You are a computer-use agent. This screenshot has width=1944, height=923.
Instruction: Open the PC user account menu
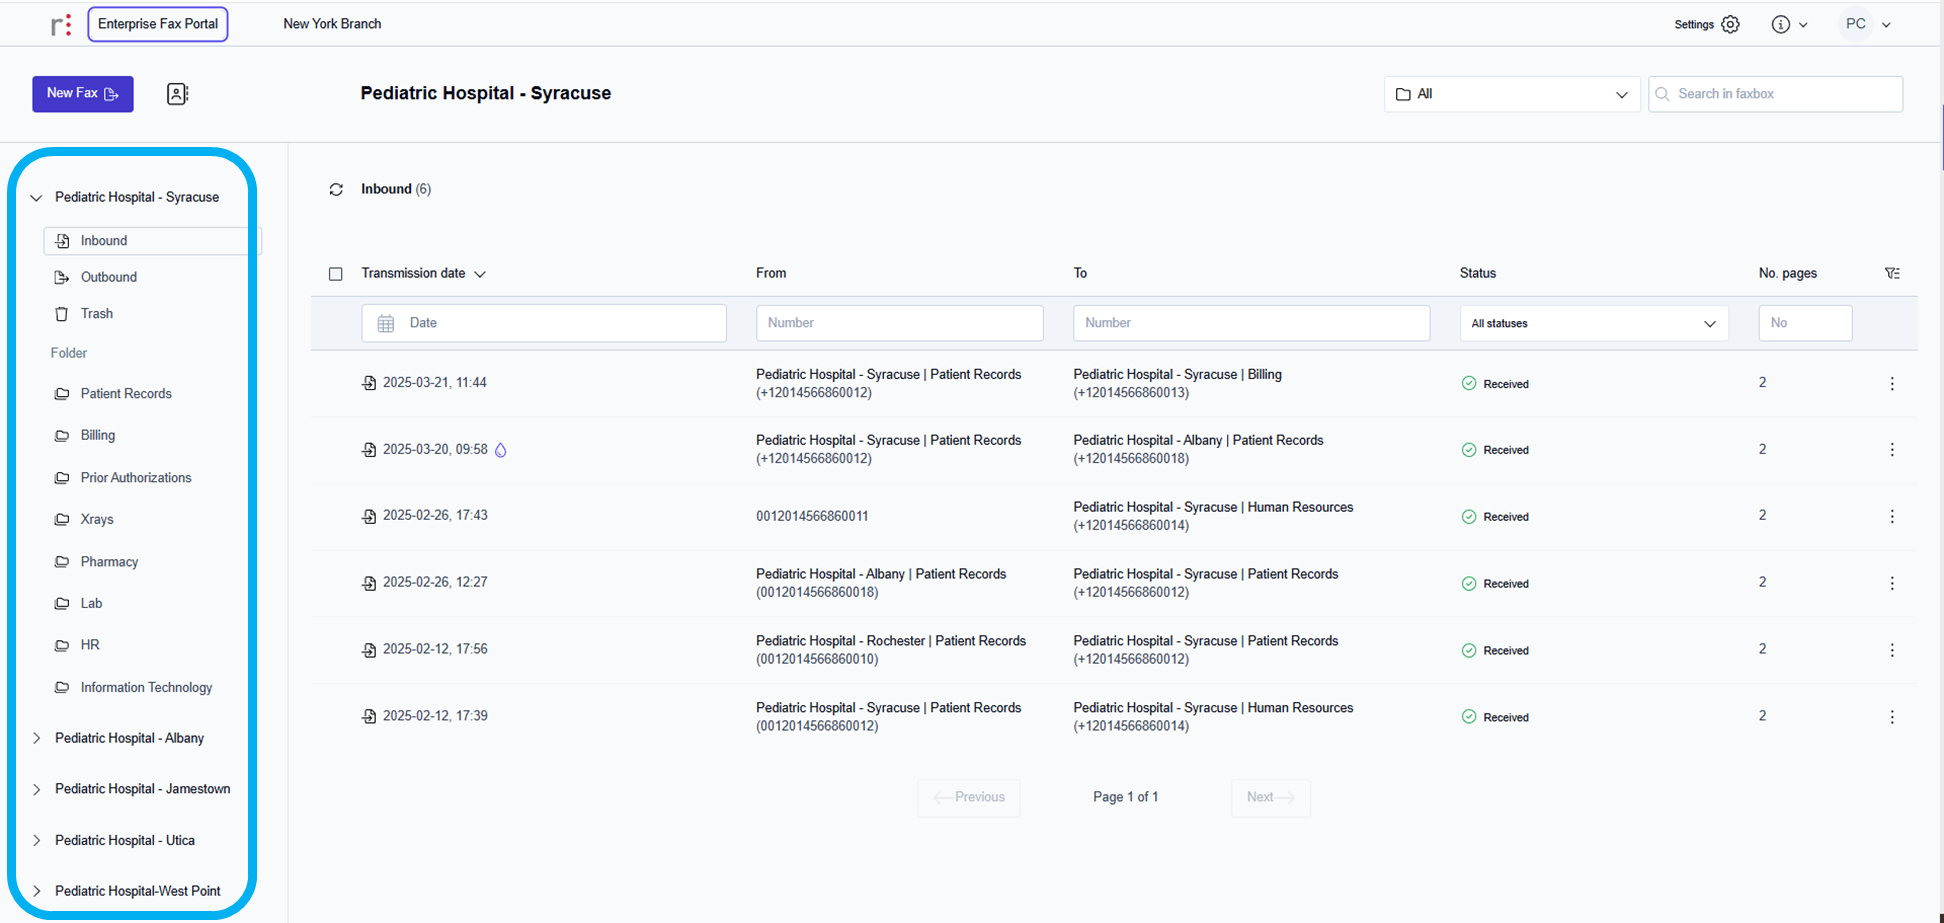point(1867,25)
